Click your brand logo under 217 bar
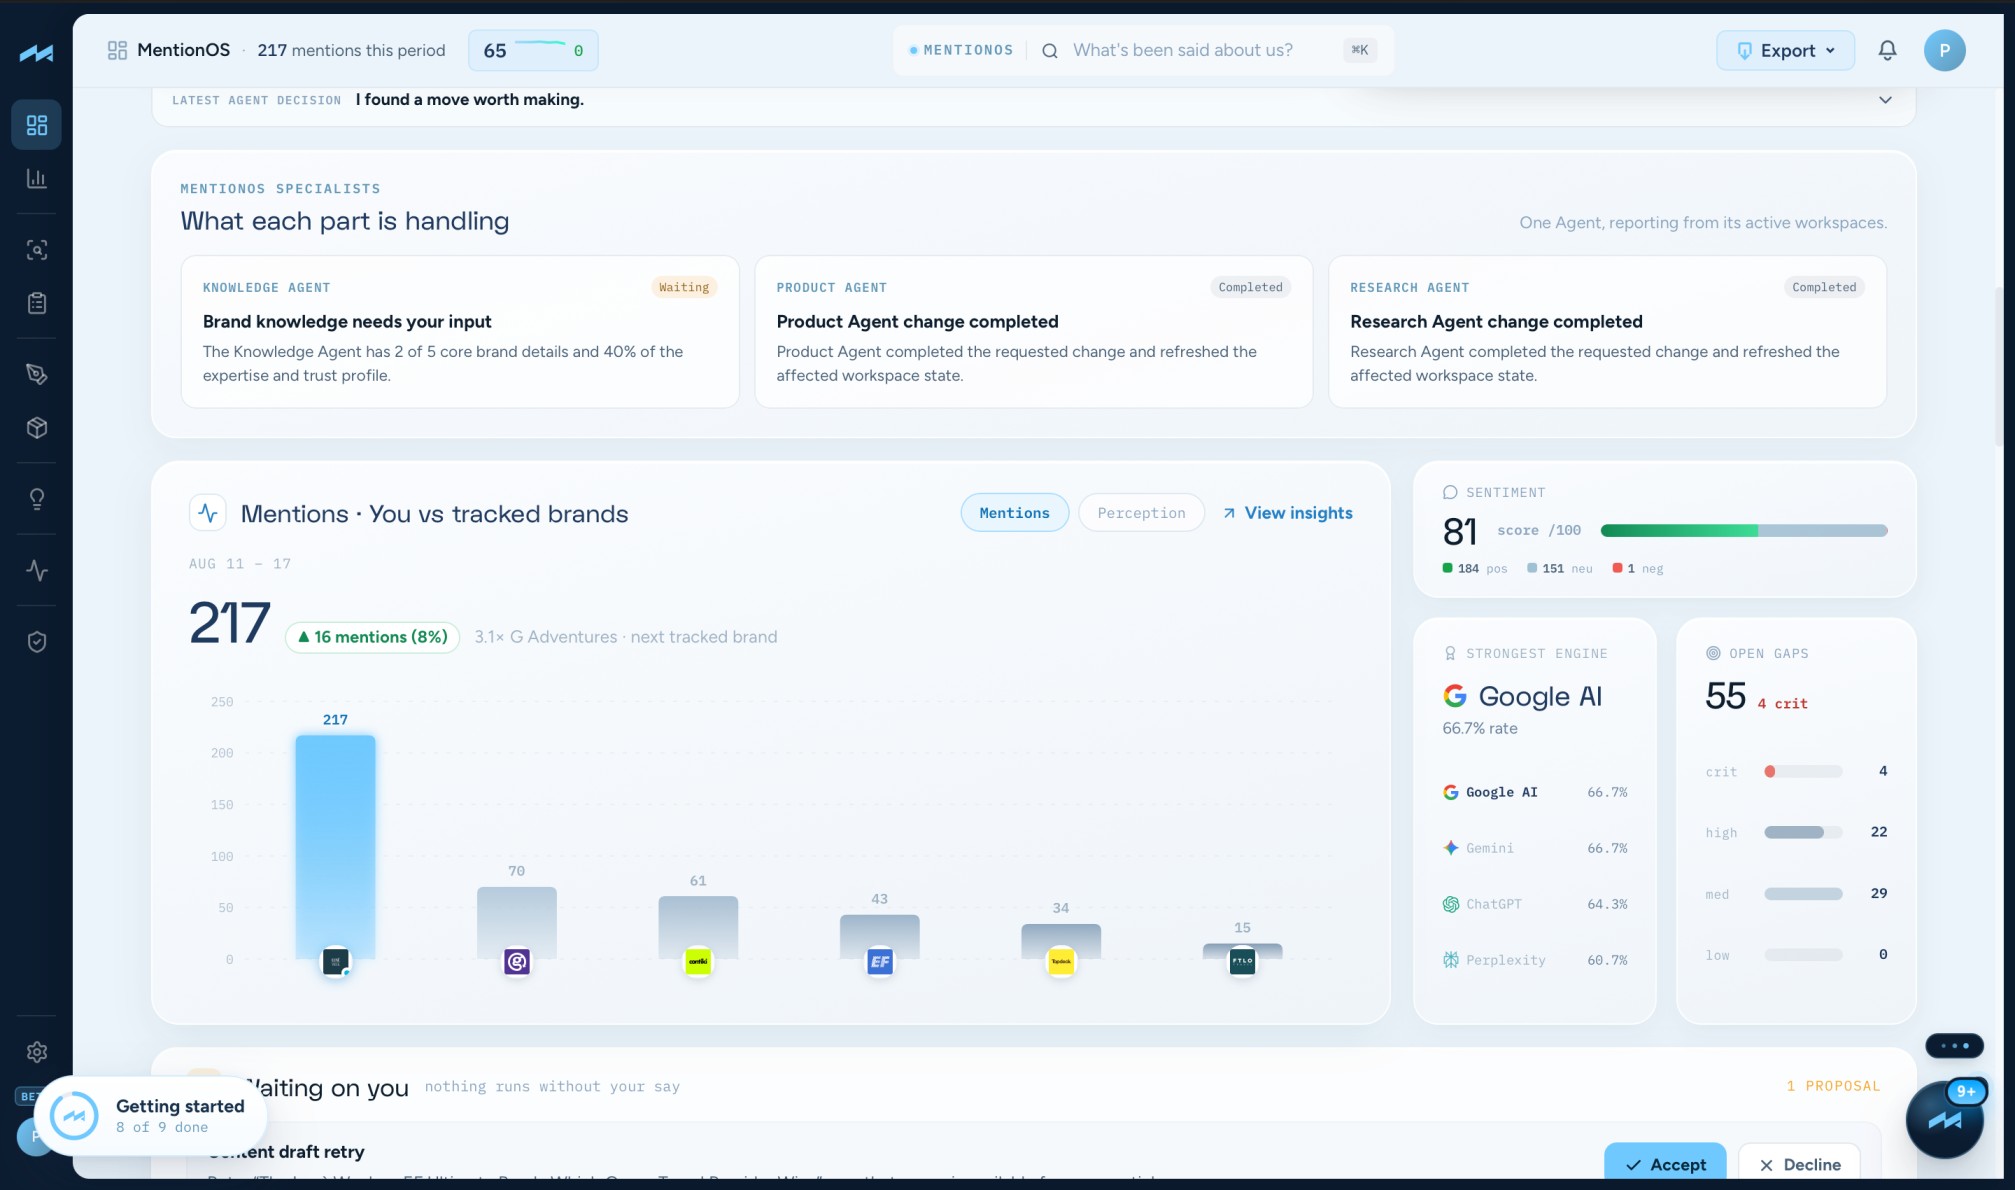 point(336,962)
